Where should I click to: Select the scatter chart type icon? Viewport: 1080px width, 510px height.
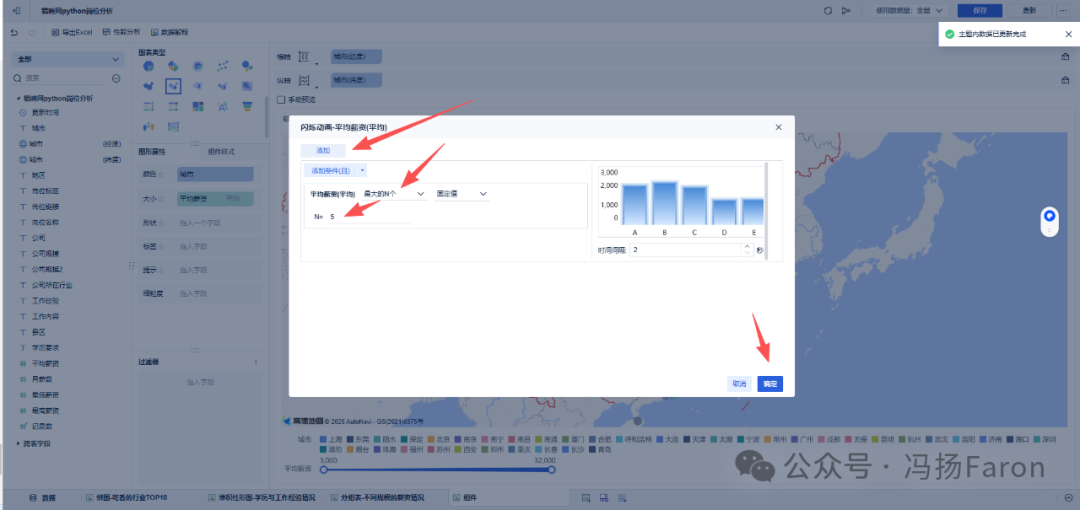(x=222, y=66)
